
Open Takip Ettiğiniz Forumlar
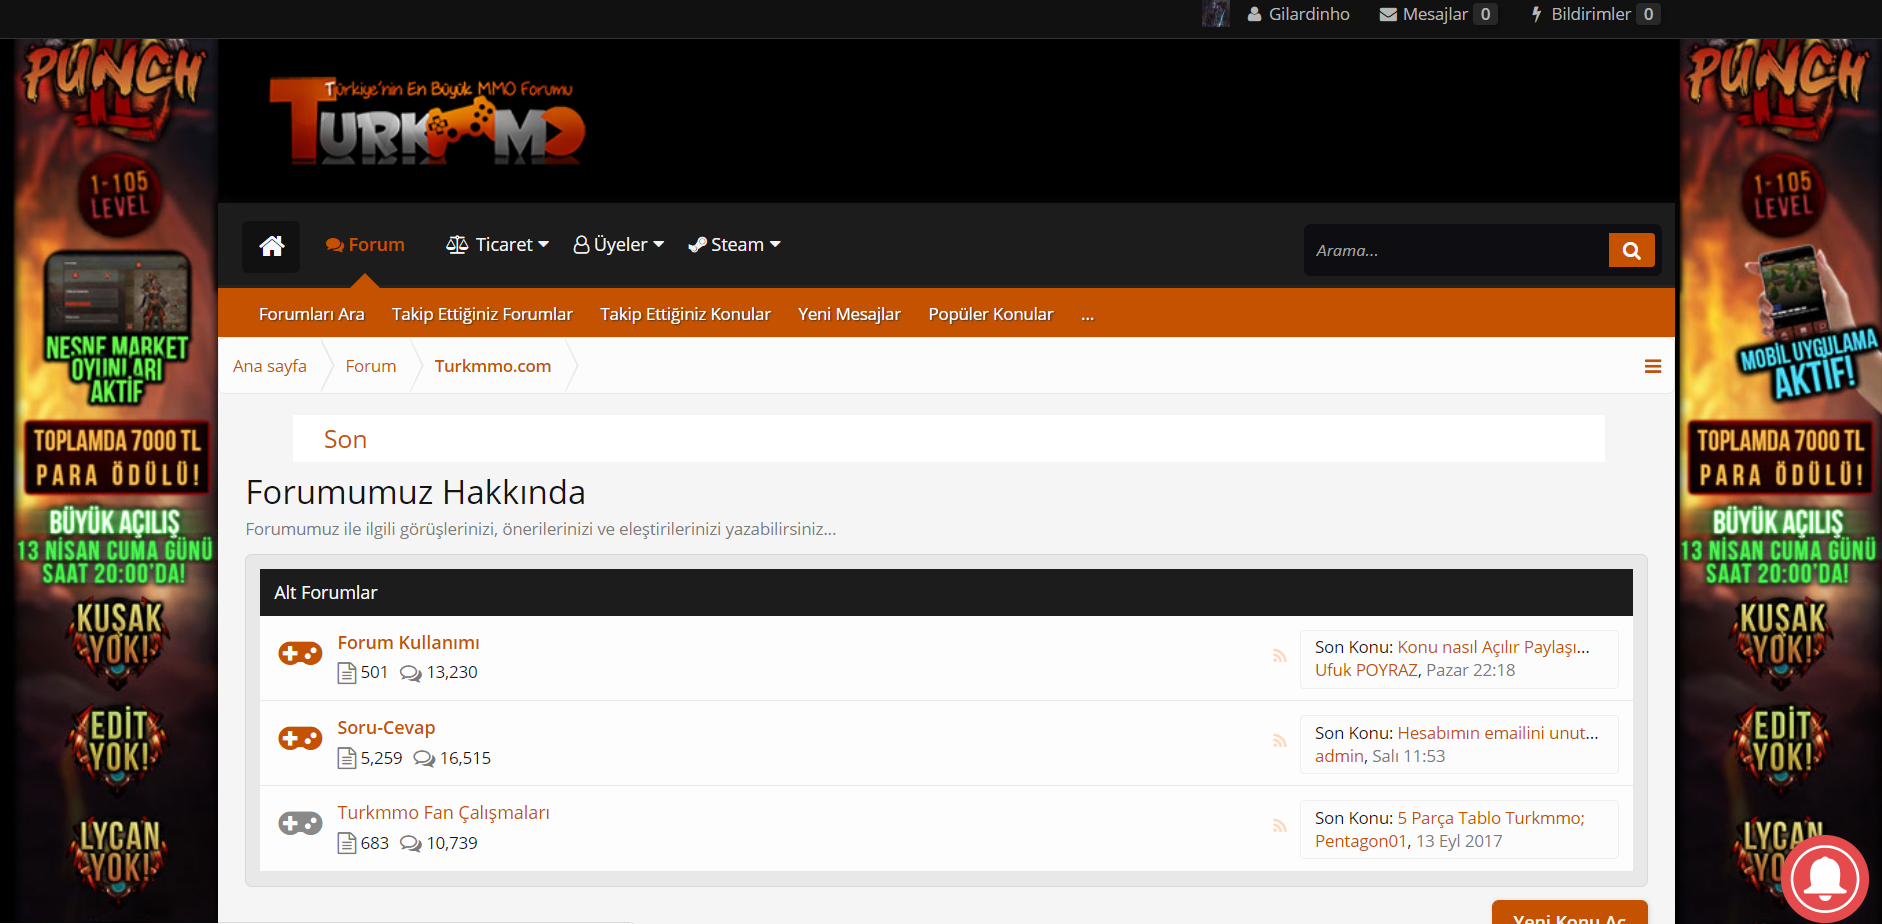[x=482, y=315]
